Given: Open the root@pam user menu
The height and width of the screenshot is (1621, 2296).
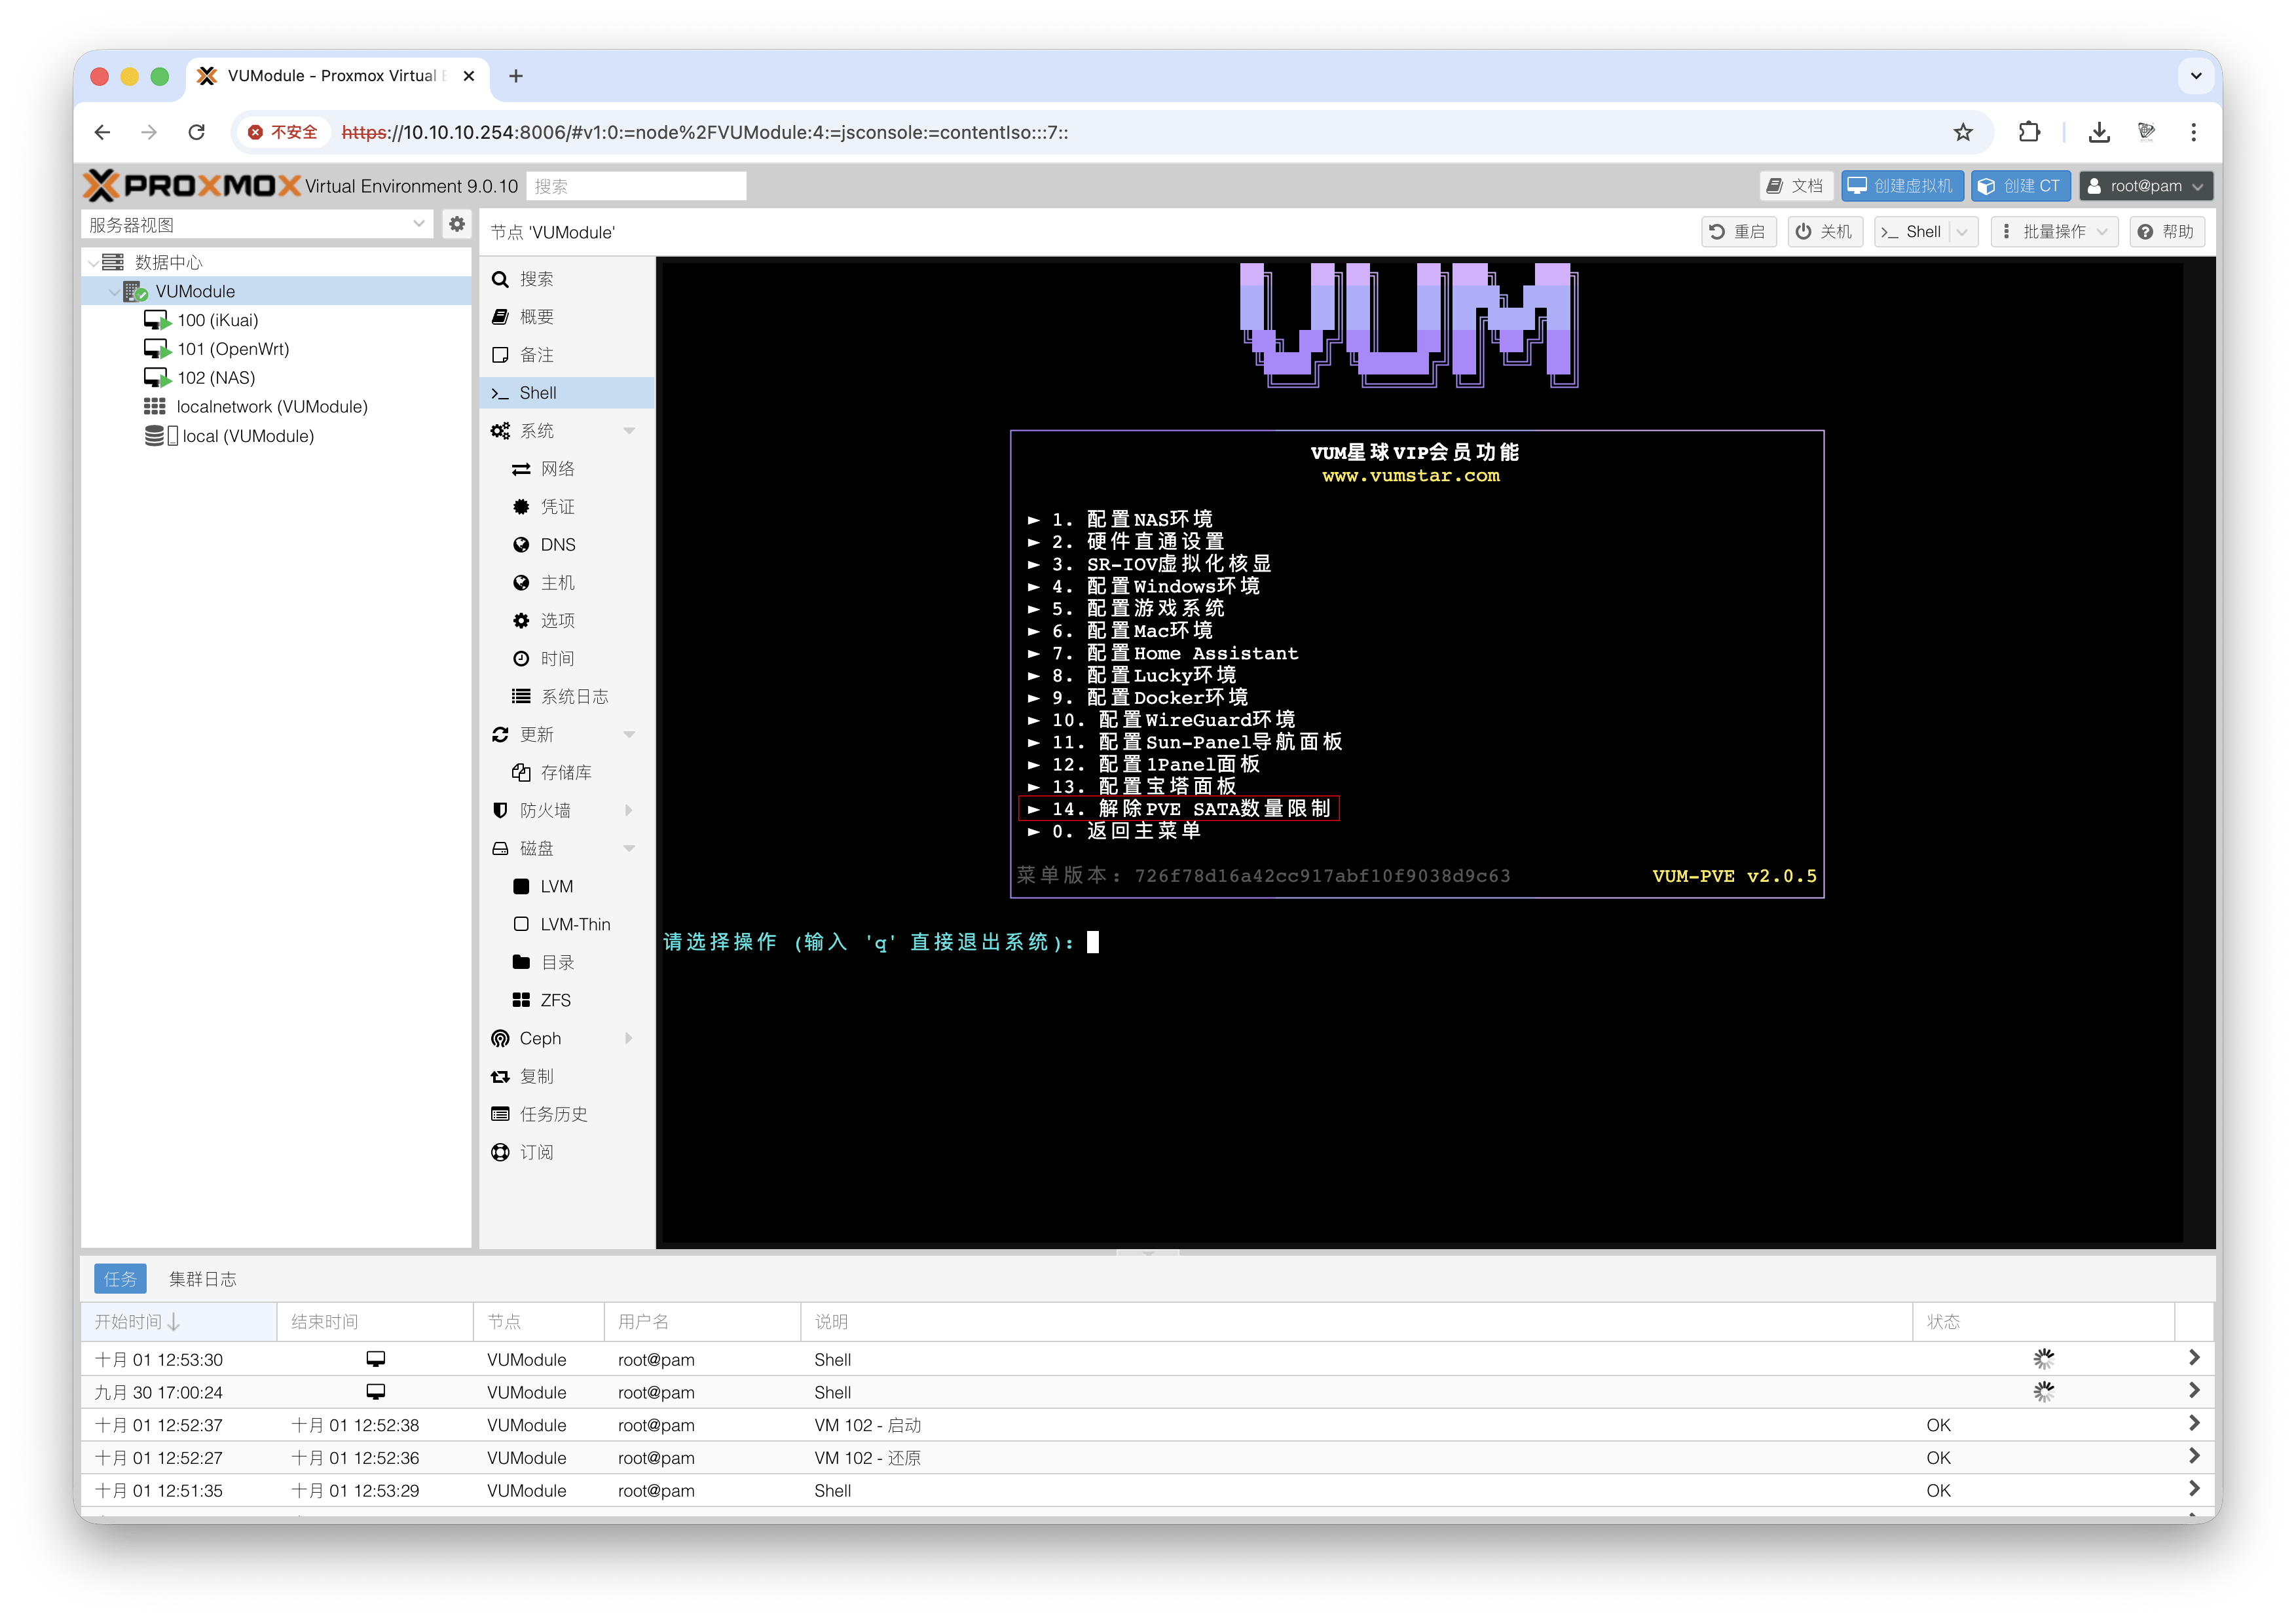Looking at the screenshot, I should point(2144,185).
